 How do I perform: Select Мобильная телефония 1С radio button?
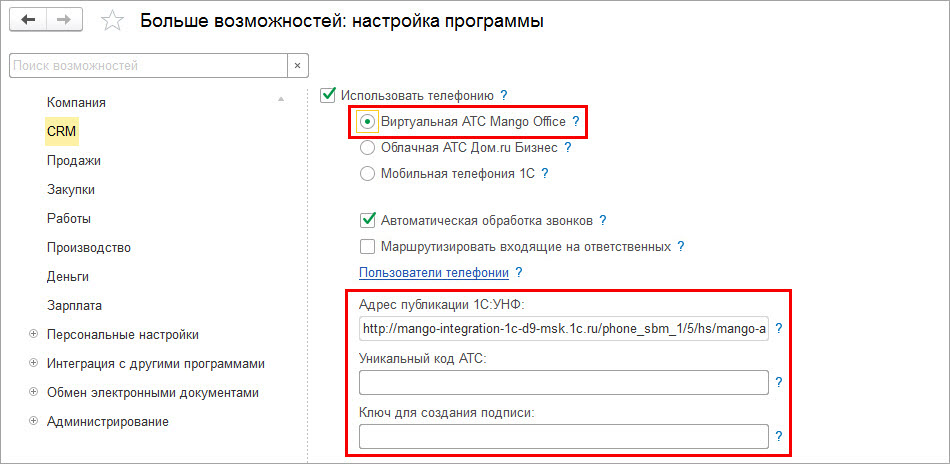(368, 173)
